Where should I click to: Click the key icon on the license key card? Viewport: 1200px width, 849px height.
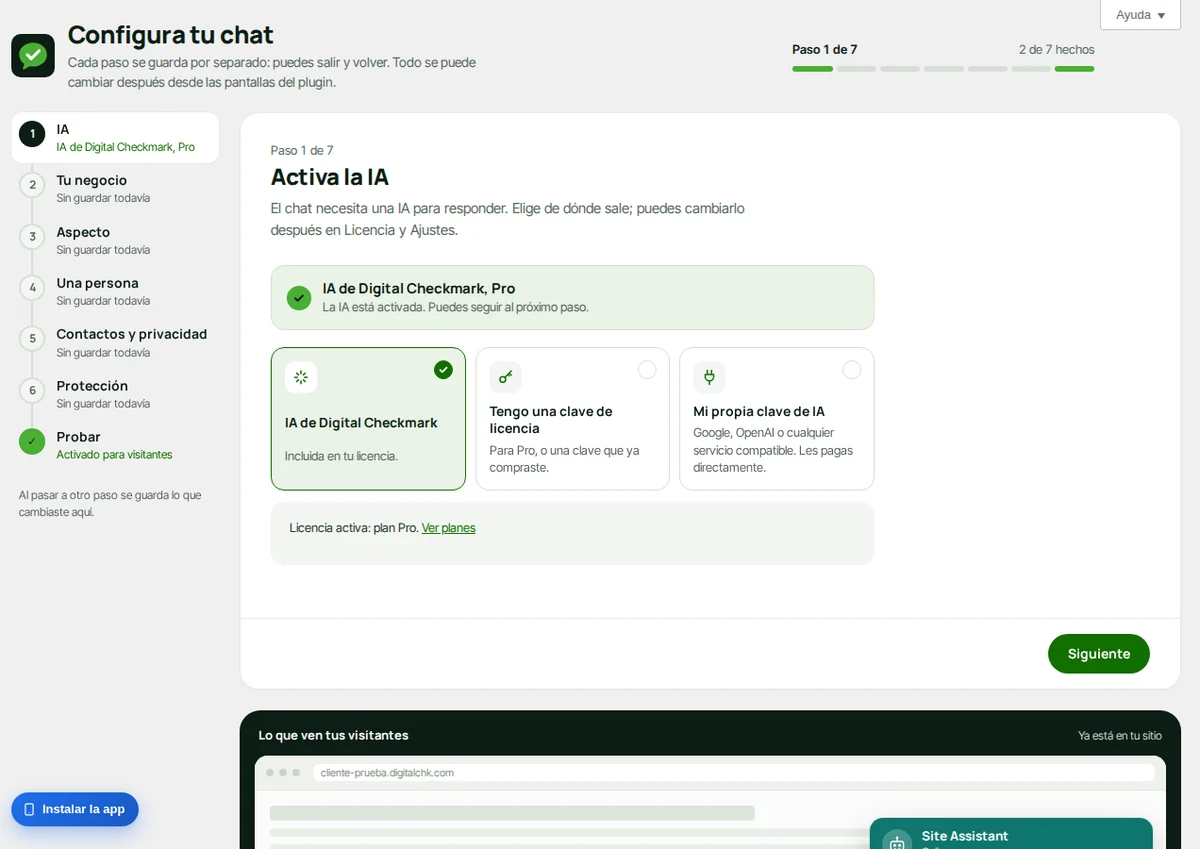pos(505,377)
